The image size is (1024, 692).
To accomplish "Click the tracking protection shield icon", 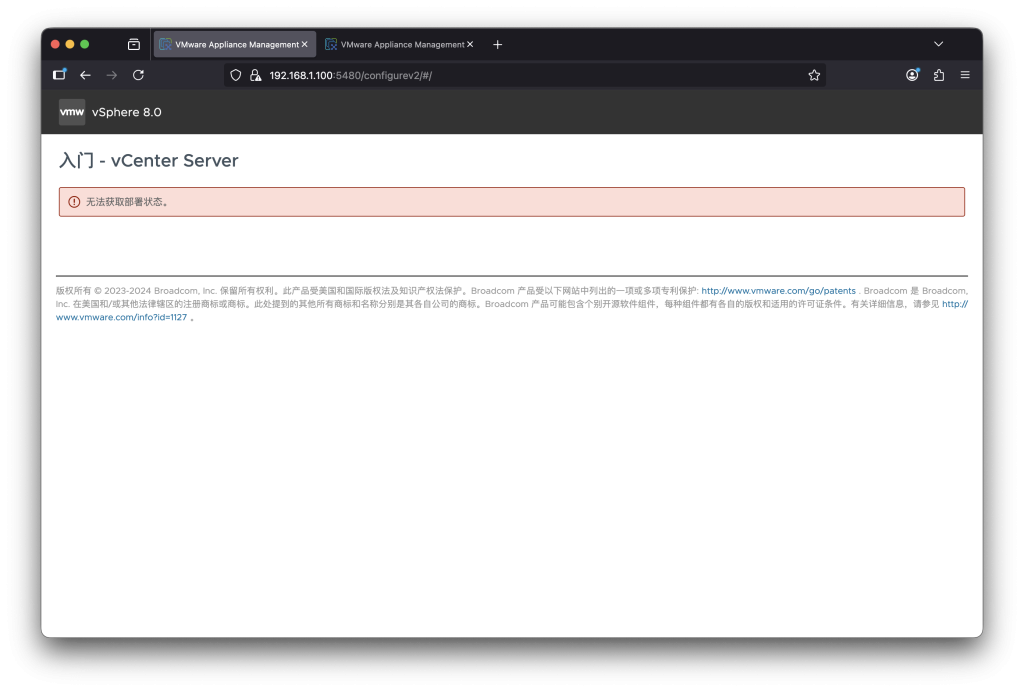I will [235, 74].
